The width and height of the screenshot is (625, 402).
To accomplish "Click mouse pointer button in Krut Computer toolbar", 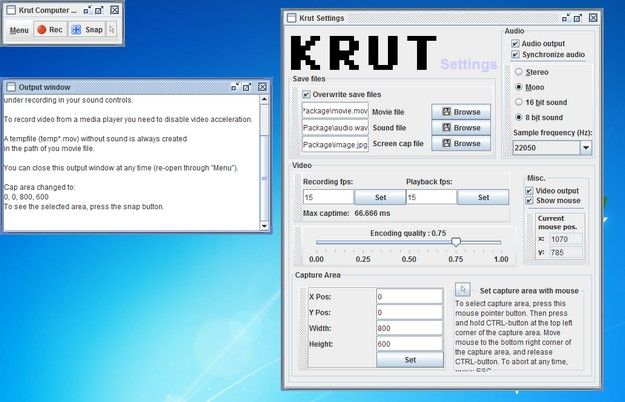I will (x=112, y=29).
